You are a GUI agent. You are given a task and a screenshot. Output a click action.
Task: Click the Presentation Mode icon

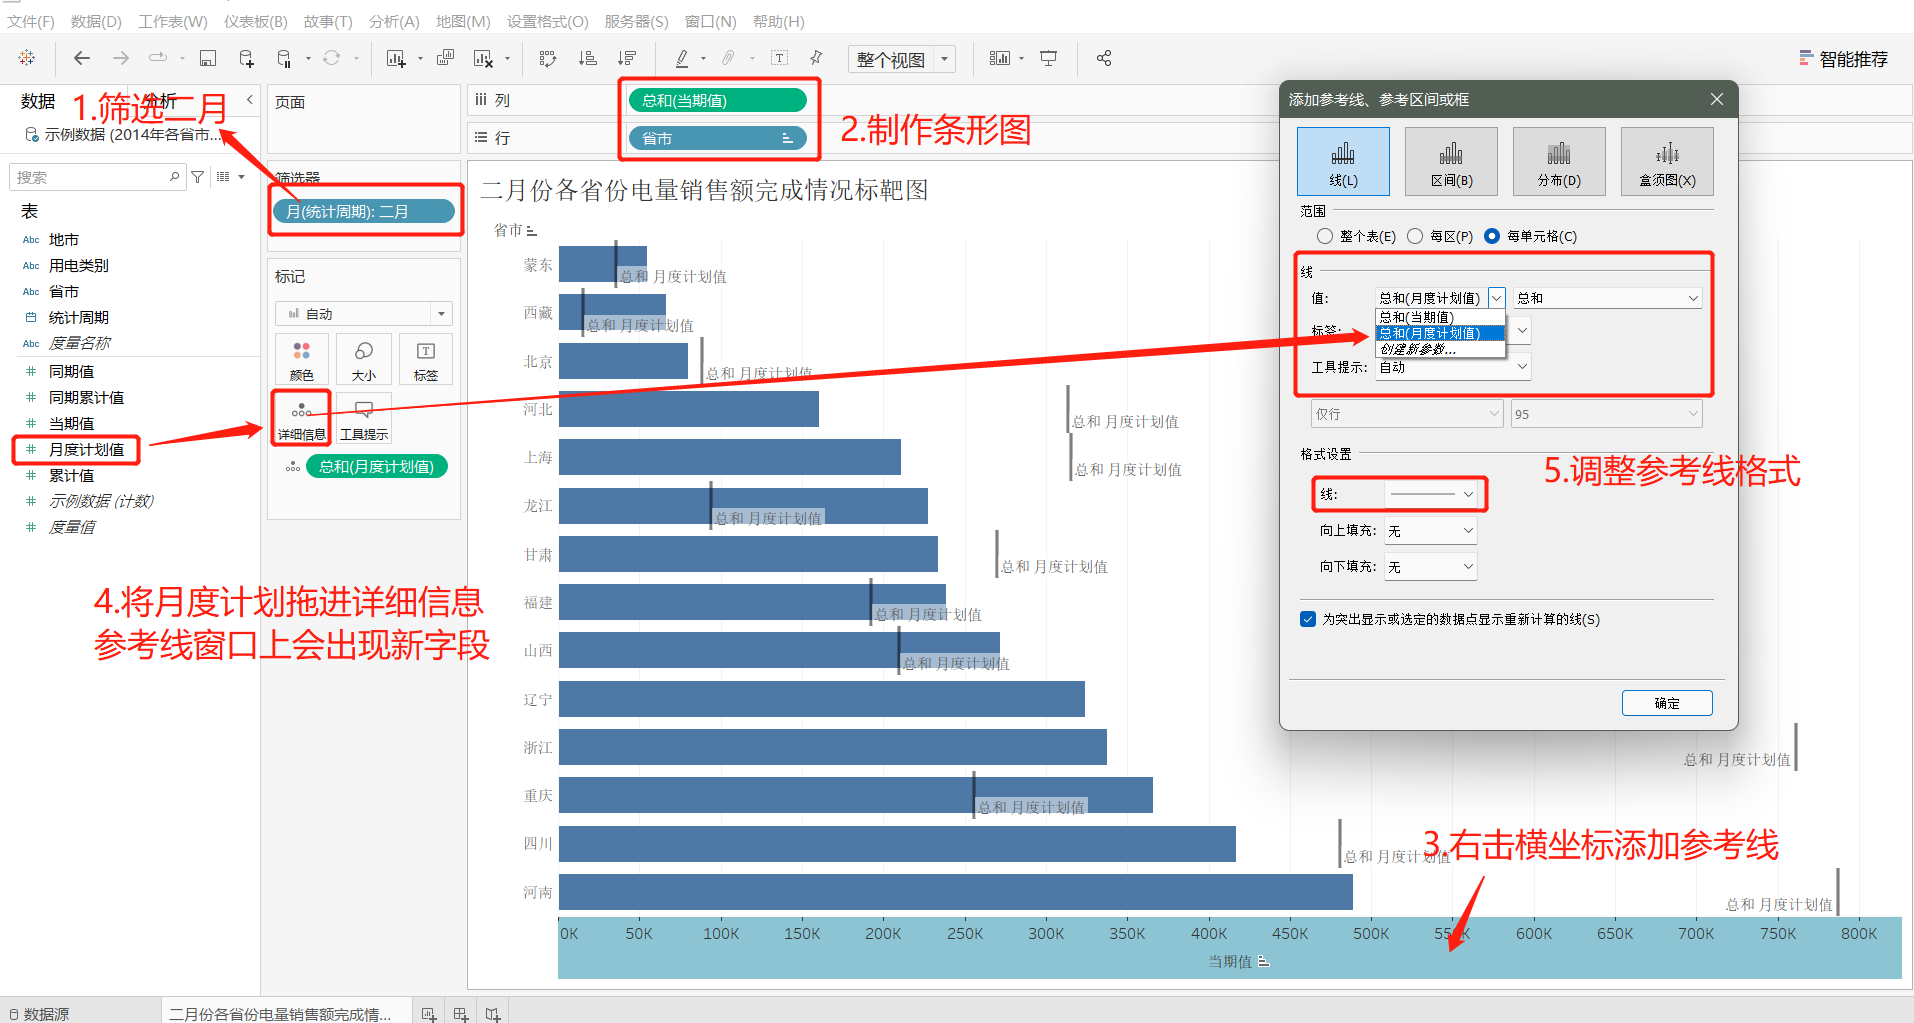[x=1049, y=58]
